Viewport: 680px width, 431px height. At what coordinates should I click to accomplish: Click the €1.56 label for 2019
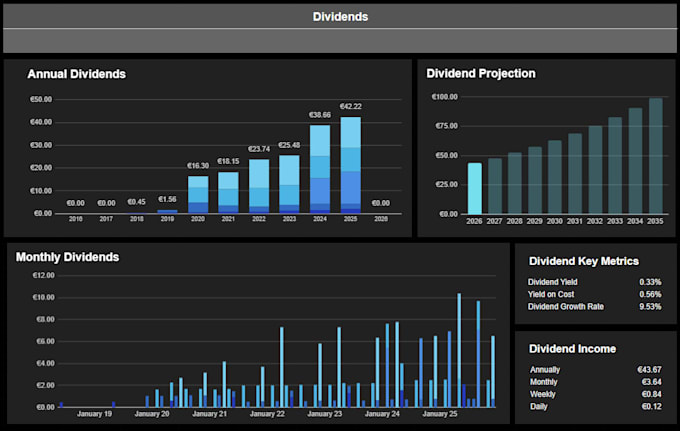tap(167, 199)
